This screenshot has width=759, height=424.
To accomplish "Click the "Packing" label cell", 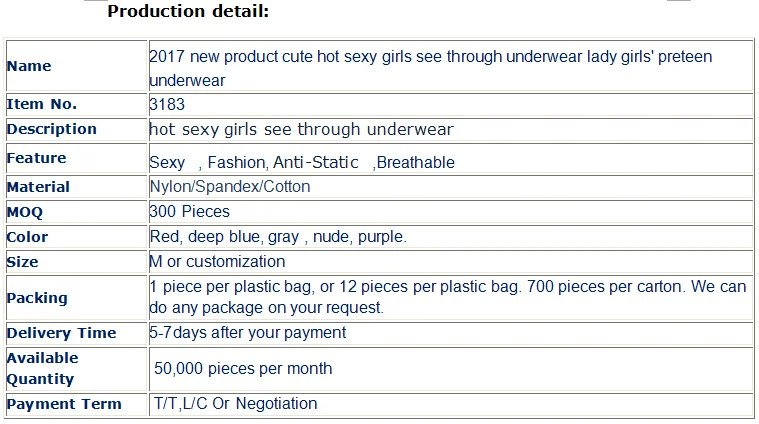I will click(37, 298).
